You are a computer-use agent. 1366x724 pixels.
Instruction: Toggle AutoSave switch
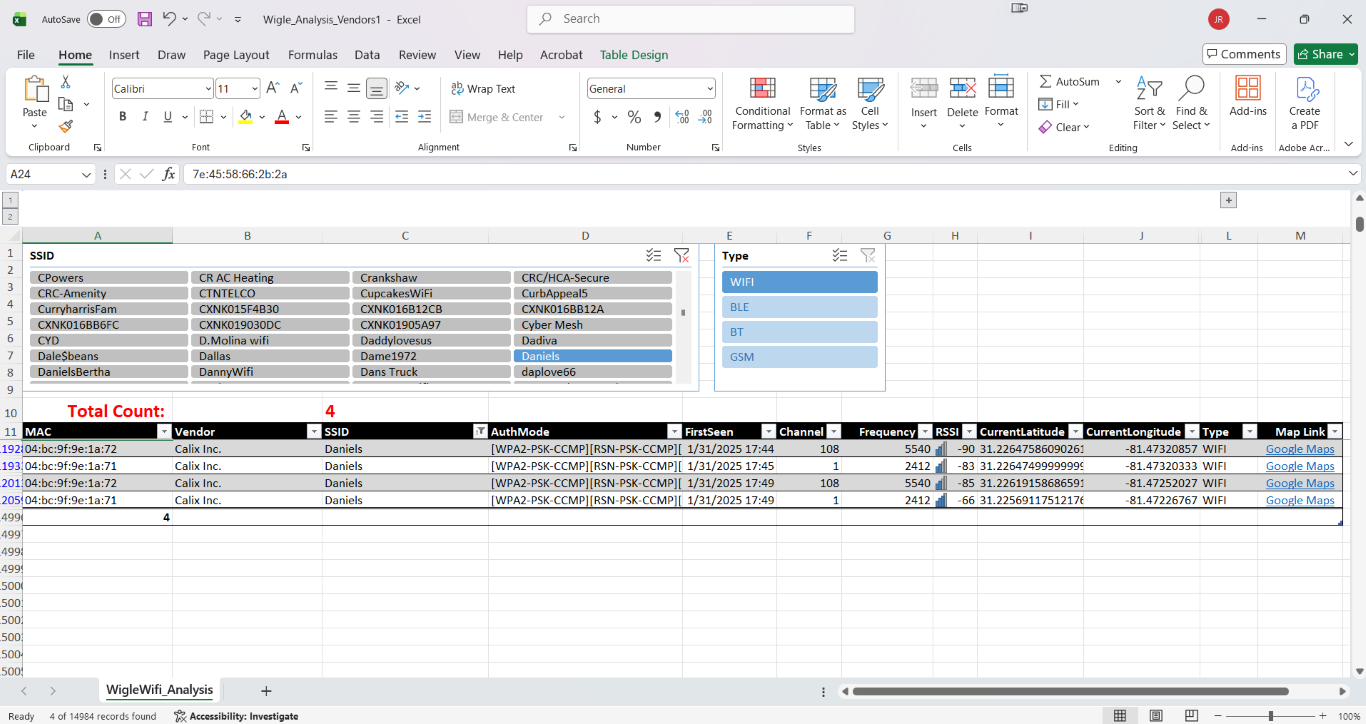(x=106, y=19)
